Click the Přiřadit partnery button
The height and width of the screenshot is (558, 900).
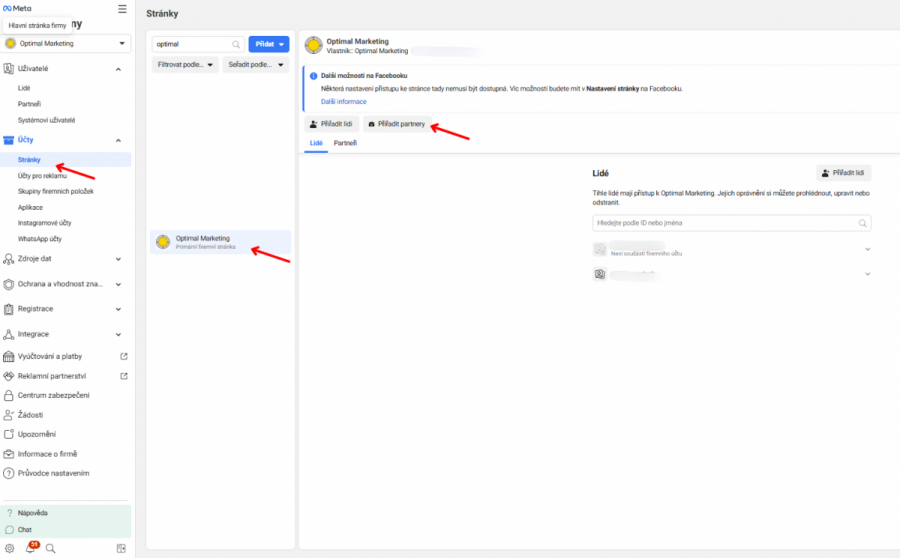click(397, 124)
